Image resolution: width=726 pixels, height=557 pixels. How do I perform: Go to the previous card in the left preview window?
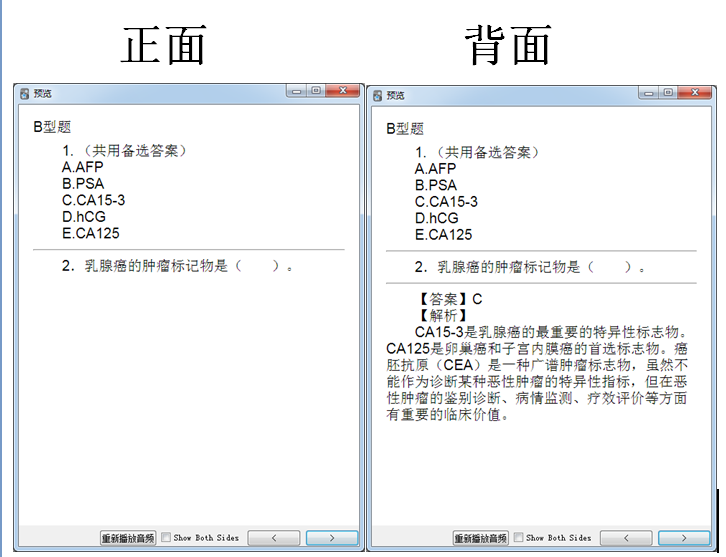[x=274, y=538]
